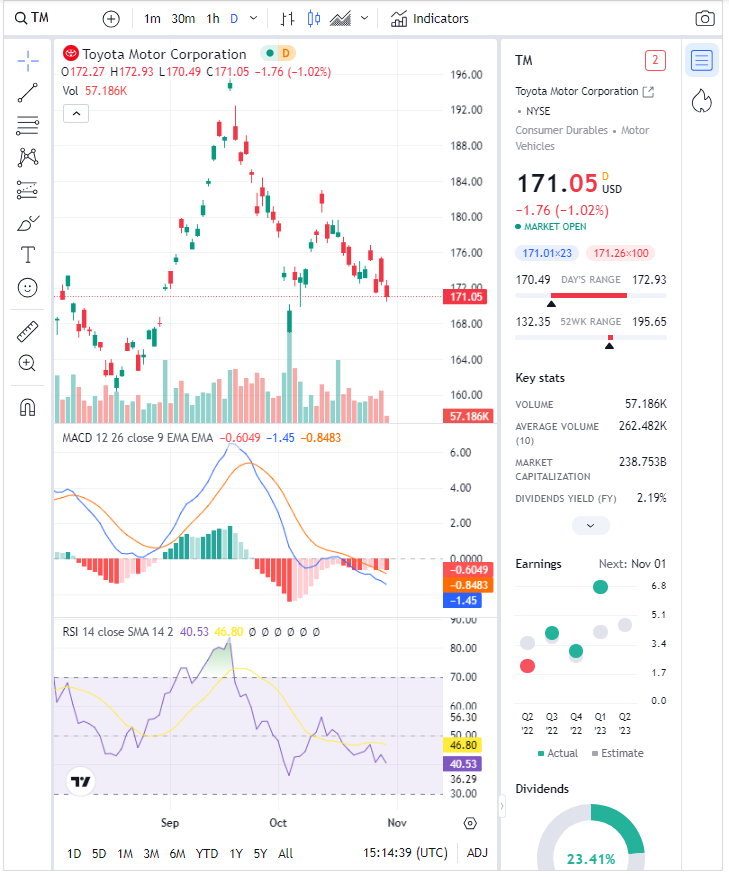
Task: Select the 30m interval
Action: [x=183, y=19]
